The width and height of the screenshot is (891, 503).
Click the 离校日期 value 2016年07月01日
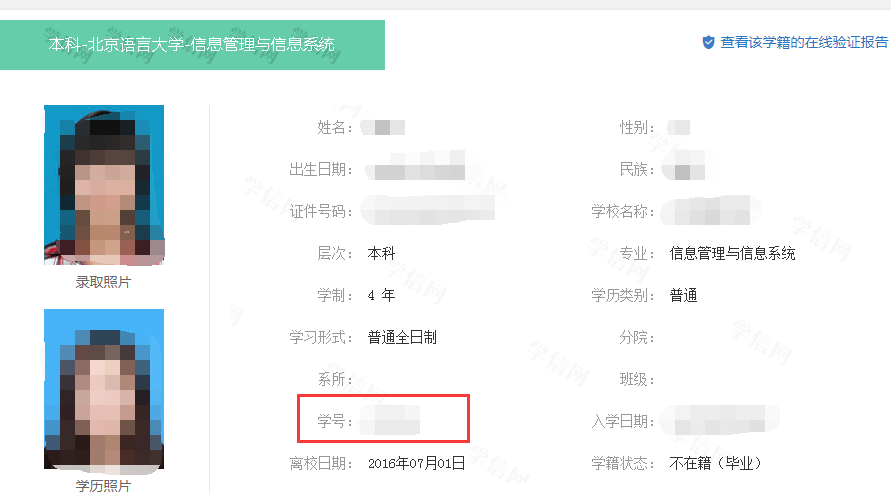pos(417,463)
